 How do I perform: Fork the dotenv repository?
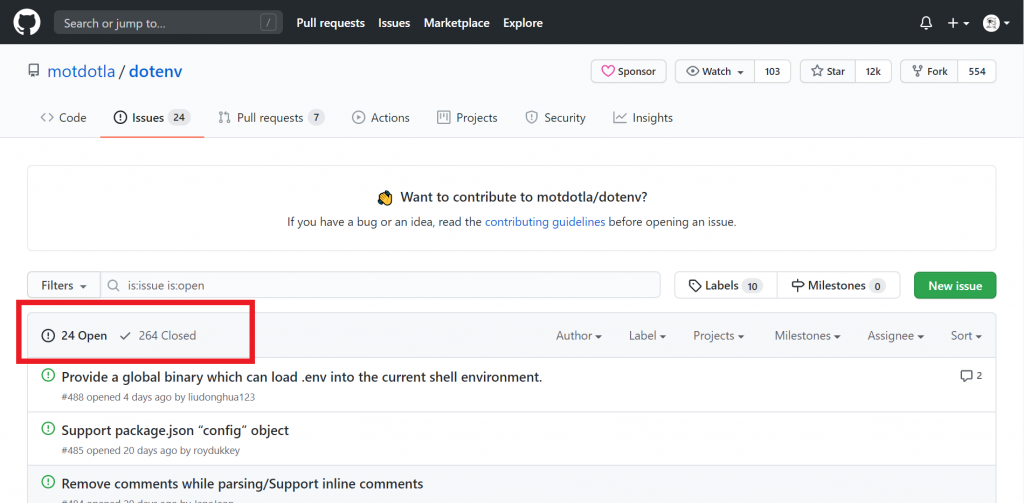coord(928,72)
